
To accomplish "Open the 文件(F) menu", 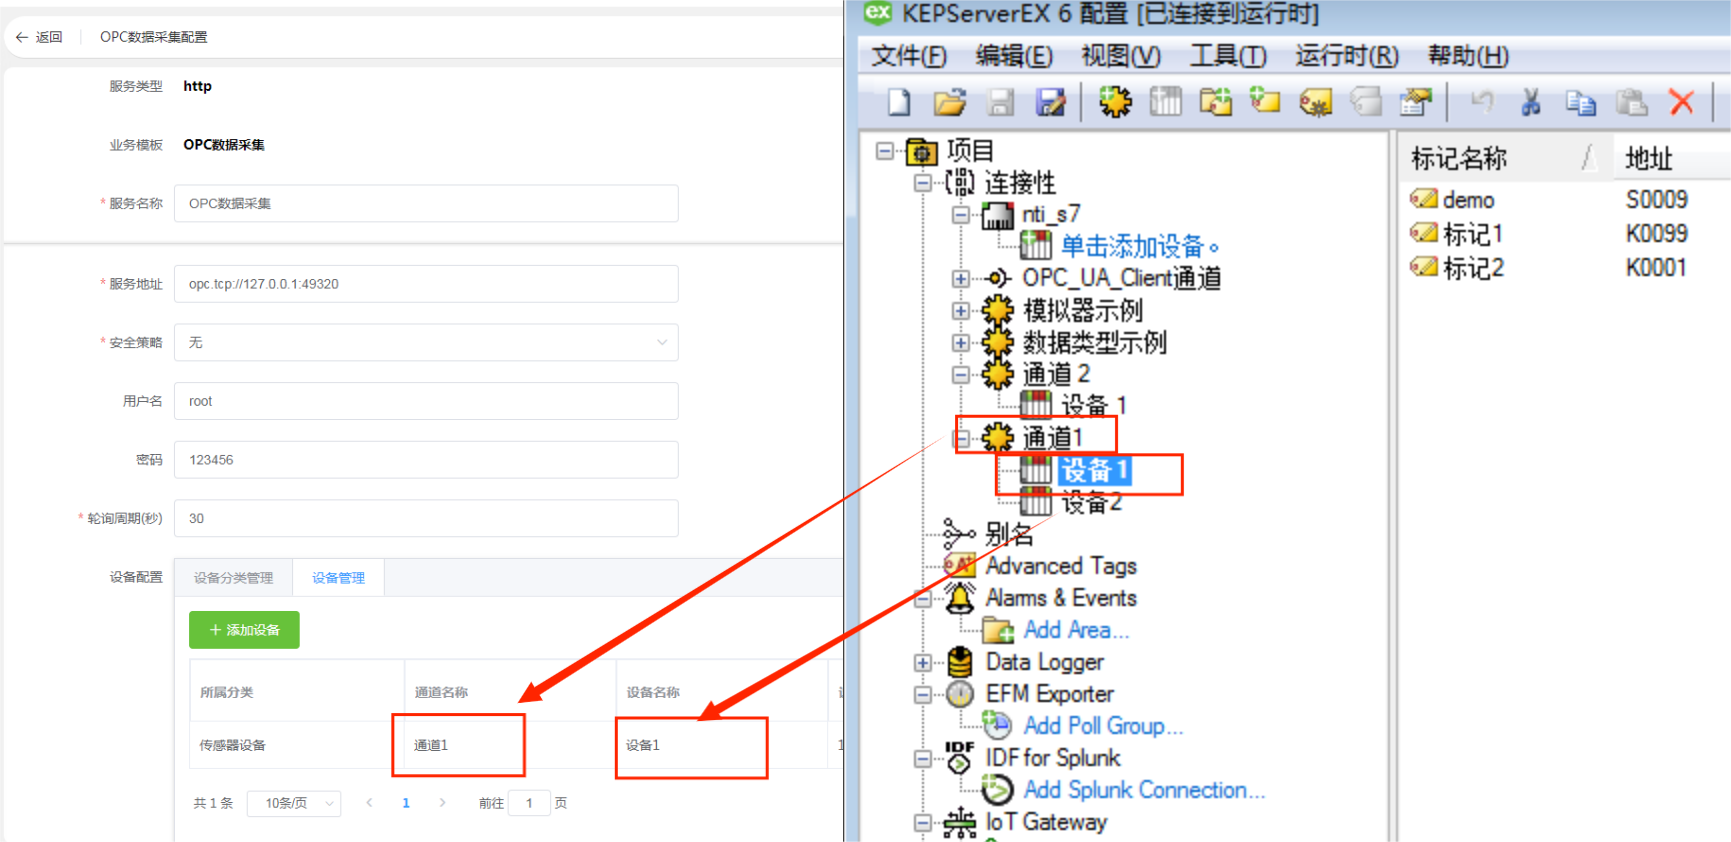I will click(x=909, y=56).
